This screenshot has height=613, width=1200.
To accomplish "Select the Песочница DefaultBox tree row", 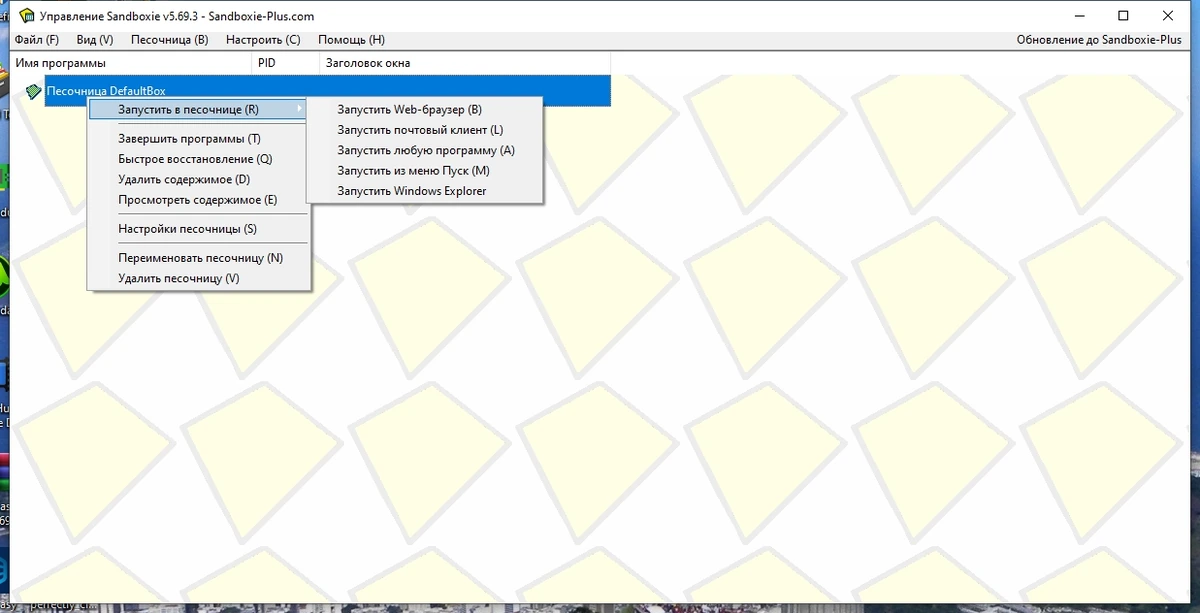I will tap(327, 91).
